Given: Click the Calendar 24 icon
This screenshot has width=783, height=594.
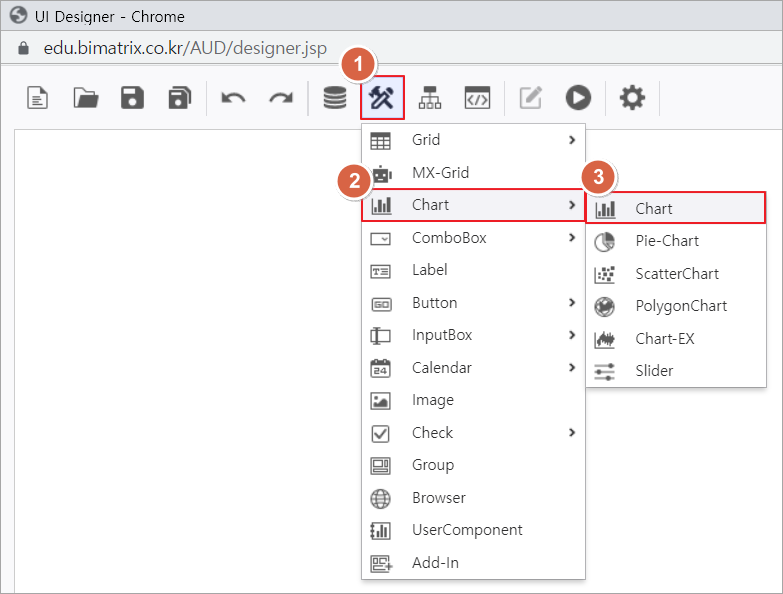Looking at the screenshot, I should 381,369.
